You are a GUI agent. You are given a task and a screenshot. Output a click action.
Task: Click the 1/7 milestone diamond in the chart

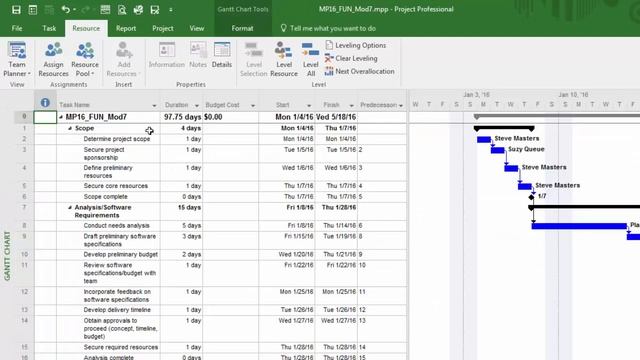(531, 197)
